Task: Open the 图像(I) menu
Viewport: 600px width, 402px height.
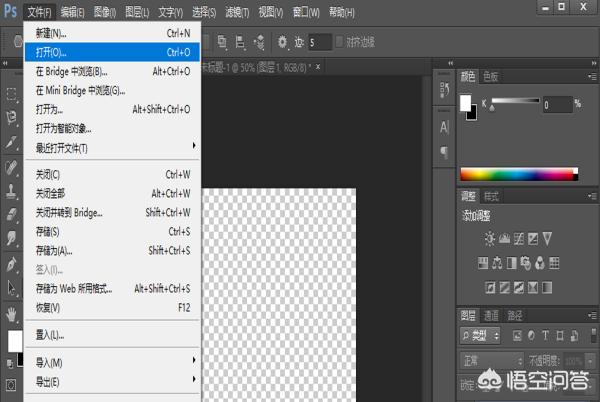Action: coord(104,13)
